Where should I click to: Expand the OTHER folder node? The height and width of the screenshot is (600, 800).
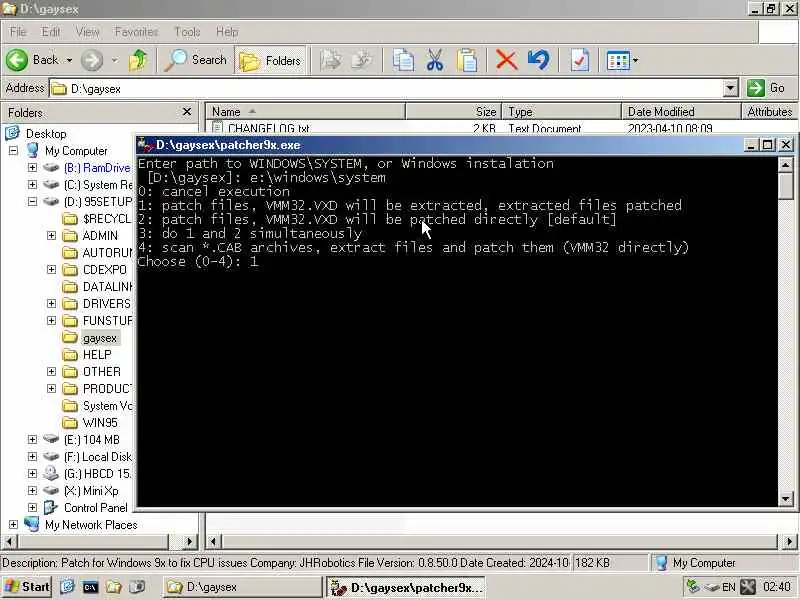pyautogui.click(x=51, y=371)
